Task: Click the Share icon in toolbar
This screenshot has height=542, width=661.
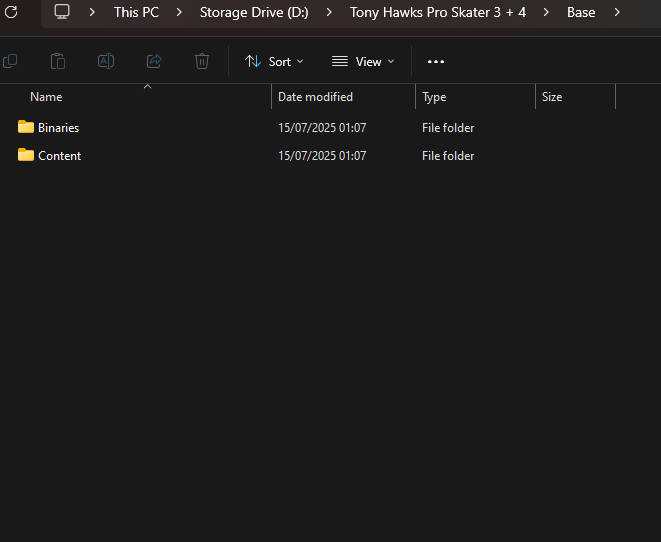Action: tap(154, 61)
